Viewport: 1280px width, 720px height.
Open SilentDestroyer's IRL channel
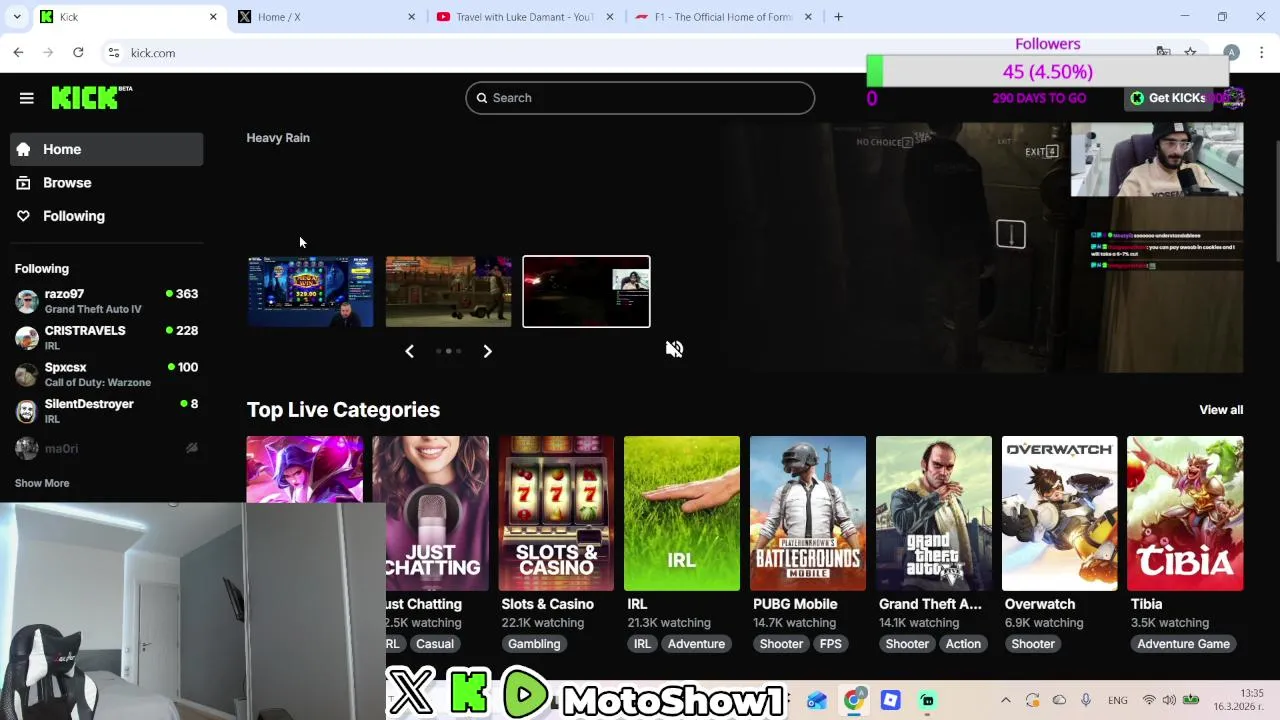click(x=107, y=411)
